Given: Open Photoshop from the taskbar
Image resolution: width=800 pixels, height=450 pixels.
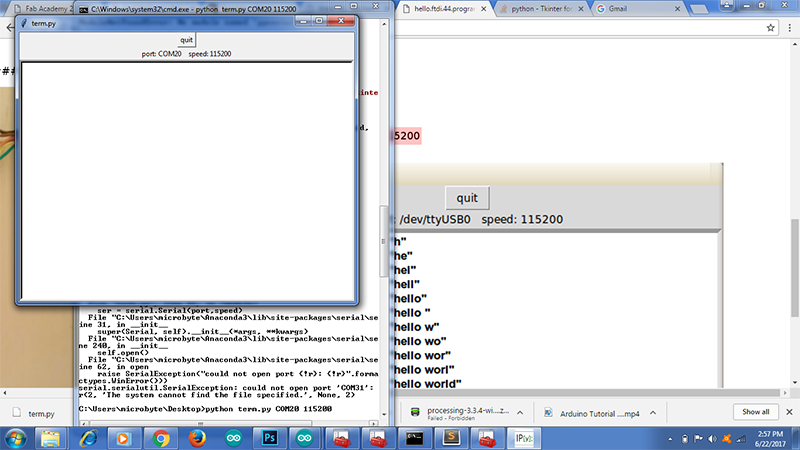Looking at the screenshot, I should [269, 438].
